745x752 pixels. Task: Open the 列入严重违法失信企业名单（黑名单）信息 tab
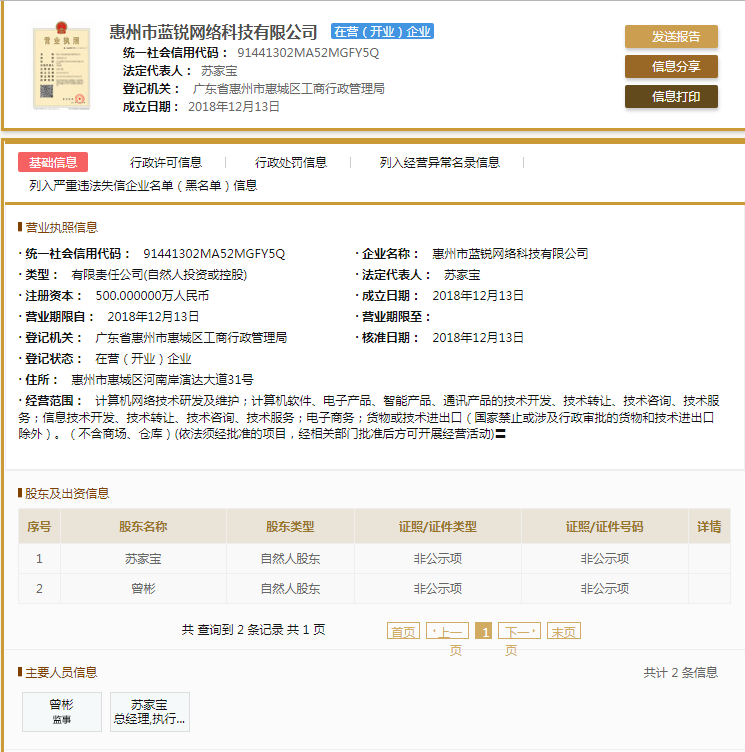[143, 185]
